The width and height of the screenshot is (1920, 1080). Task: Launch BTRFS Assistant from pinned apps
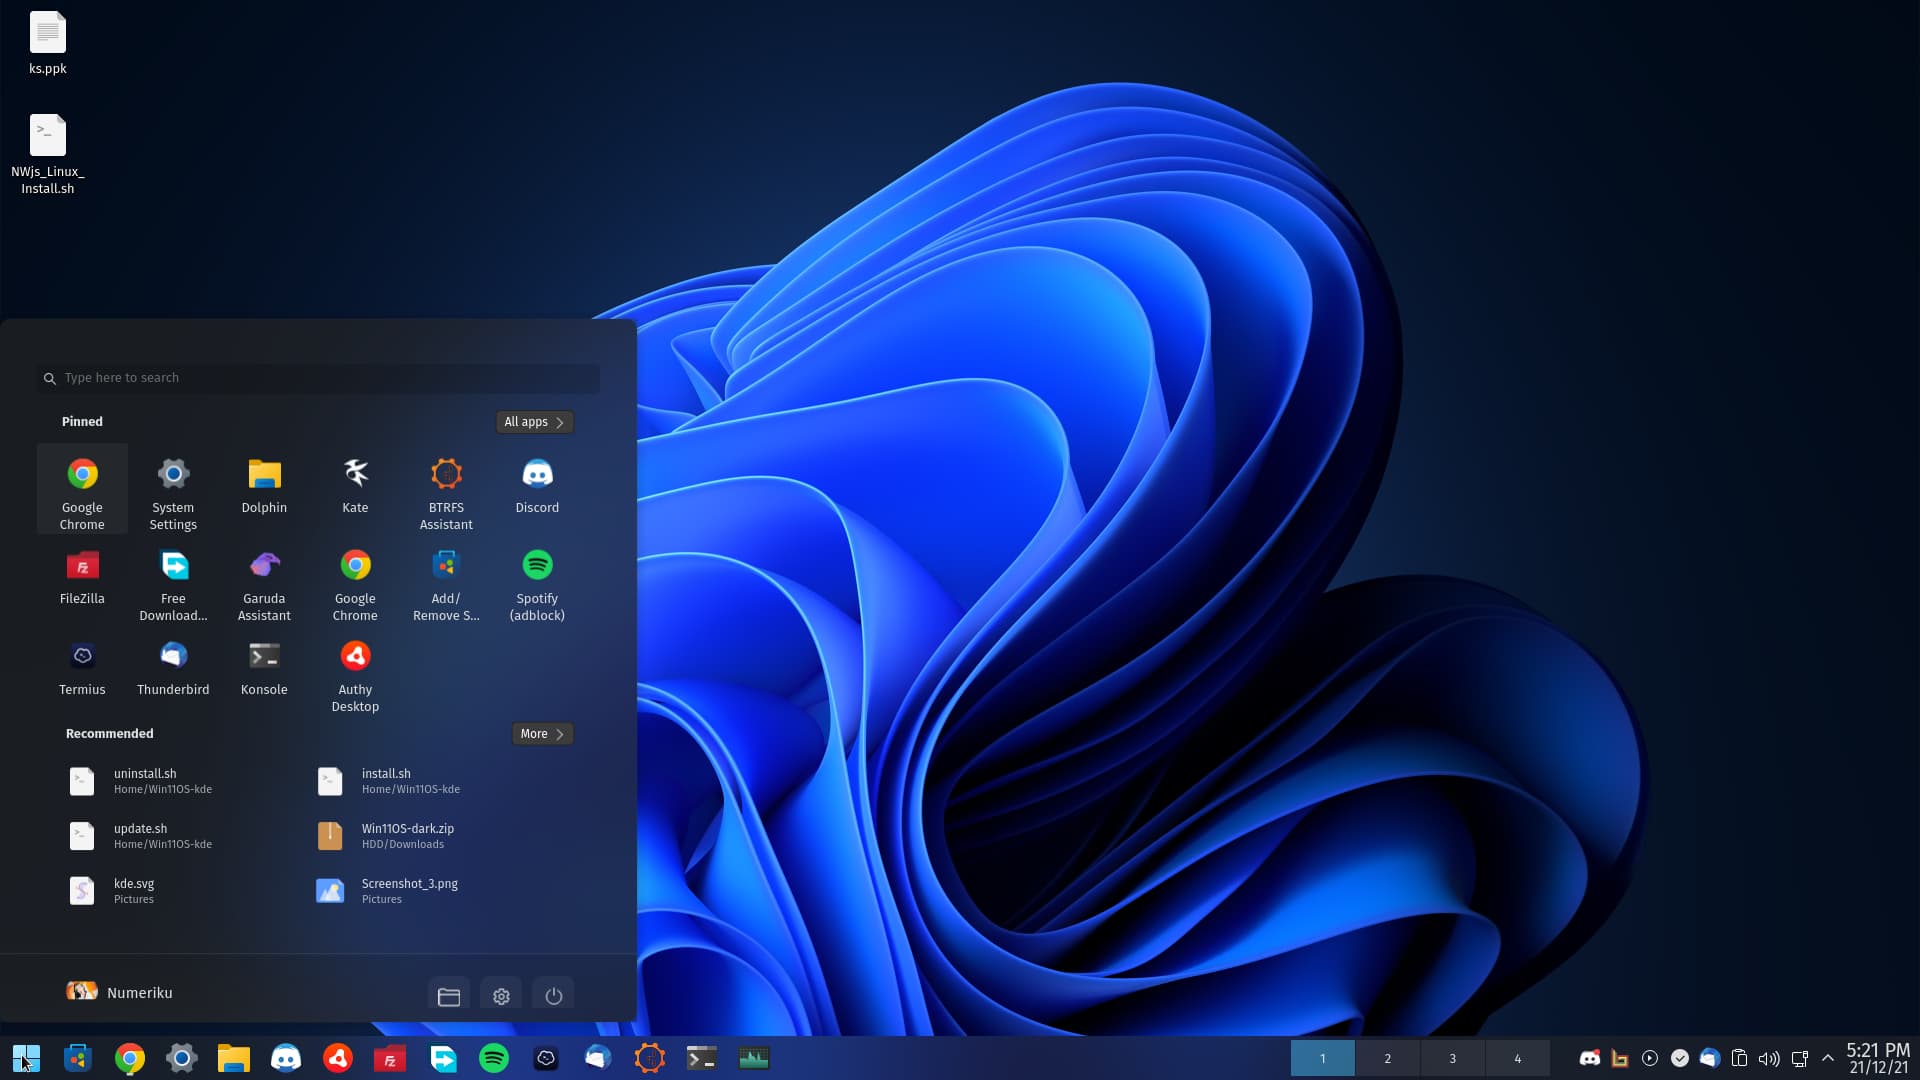pyautogui.click(x=446, y=491)
